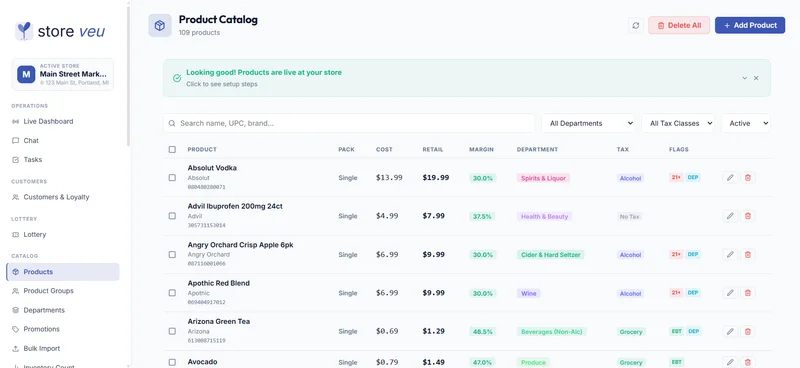This screenshot has height=368, width=800.
Task: Click the Product Catalog box icon
Action: pyautogui.click(x=160, y=26)
